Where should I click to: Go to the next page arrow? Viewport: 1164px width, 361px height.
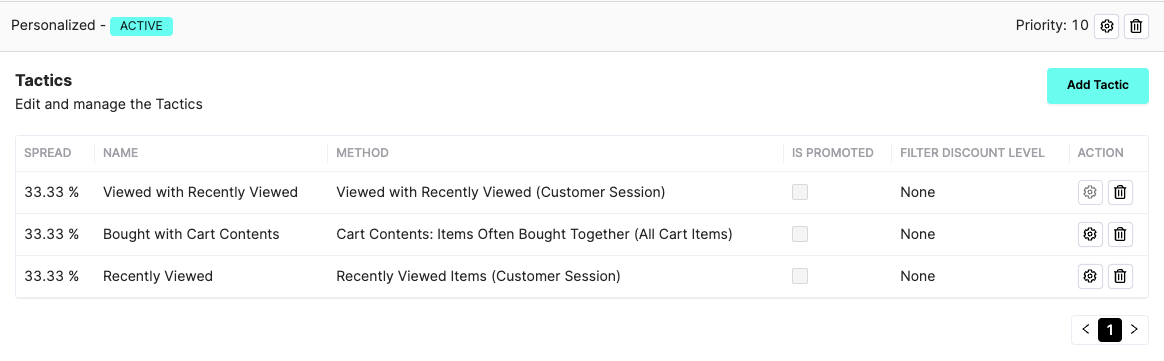point(1134,330)
